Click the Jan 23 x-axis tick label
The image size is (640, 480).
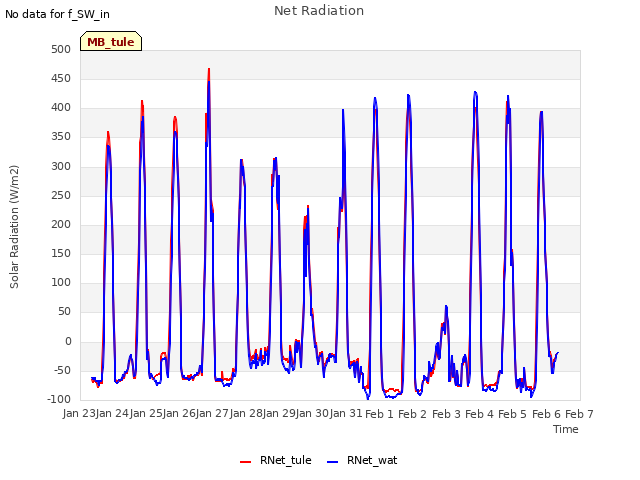(79, 413)
